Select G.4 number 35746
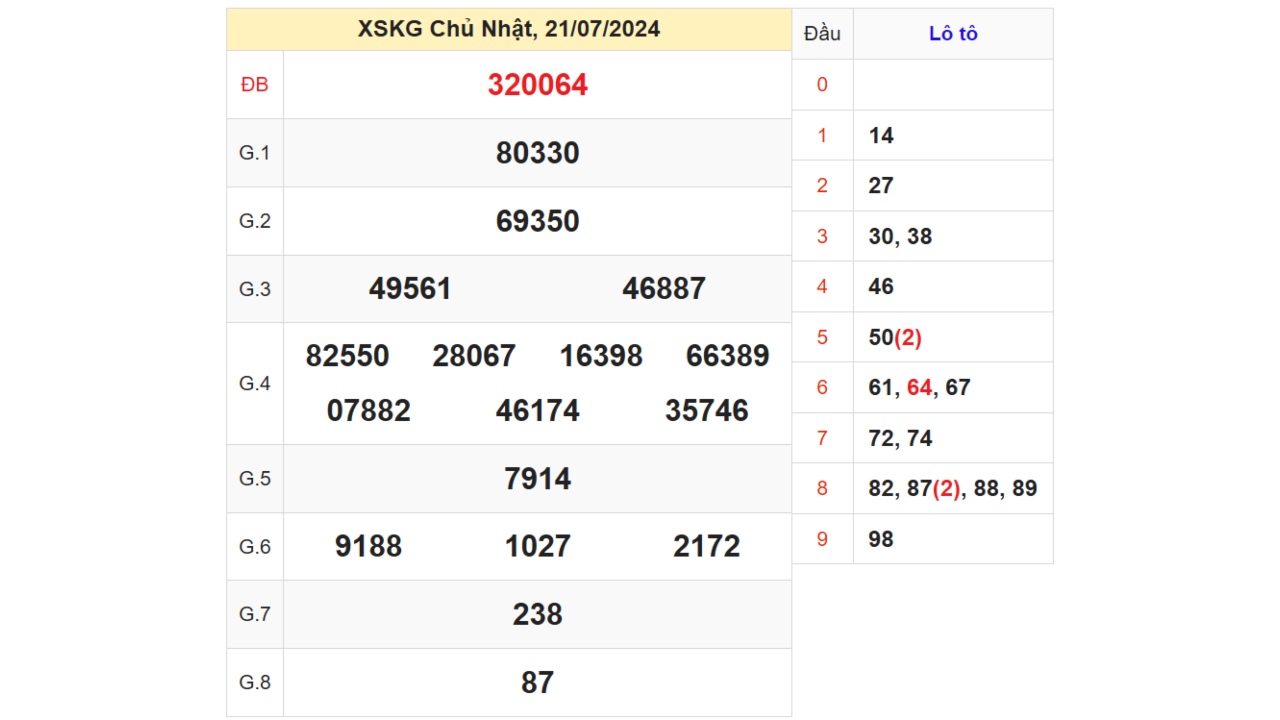Viewport: 1280px width, 720px height. [707, 411]
